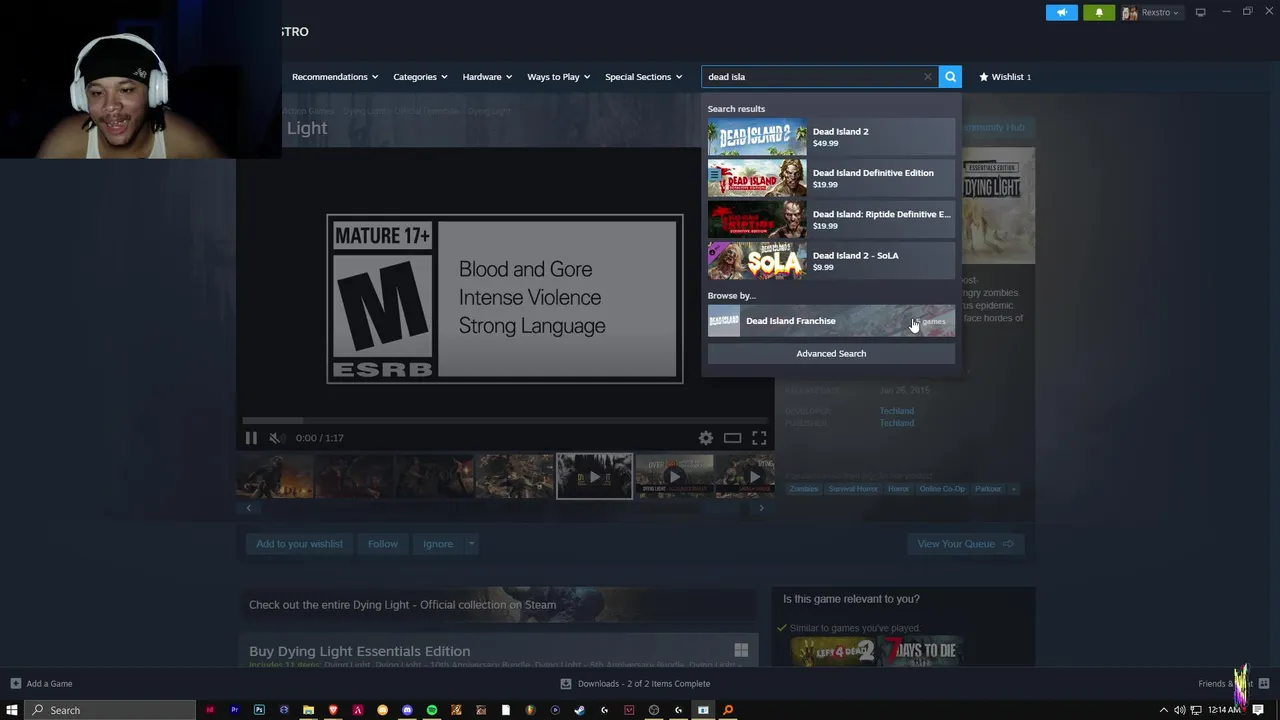Browse by Dead Island Franchise
This screenshot has height=720, width=1280.
coord(831,321)
